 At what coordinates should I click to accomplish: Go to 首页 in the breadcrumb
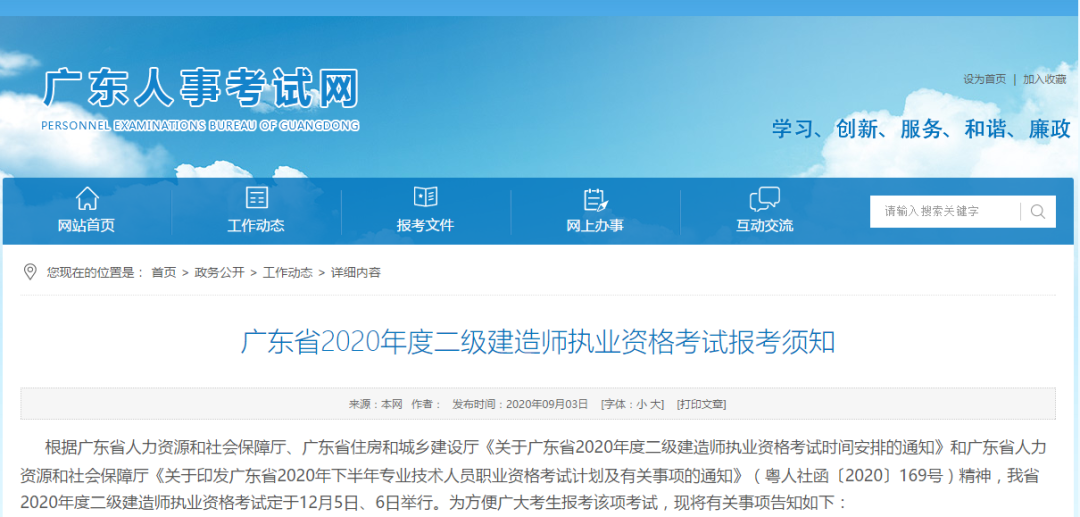164,273
